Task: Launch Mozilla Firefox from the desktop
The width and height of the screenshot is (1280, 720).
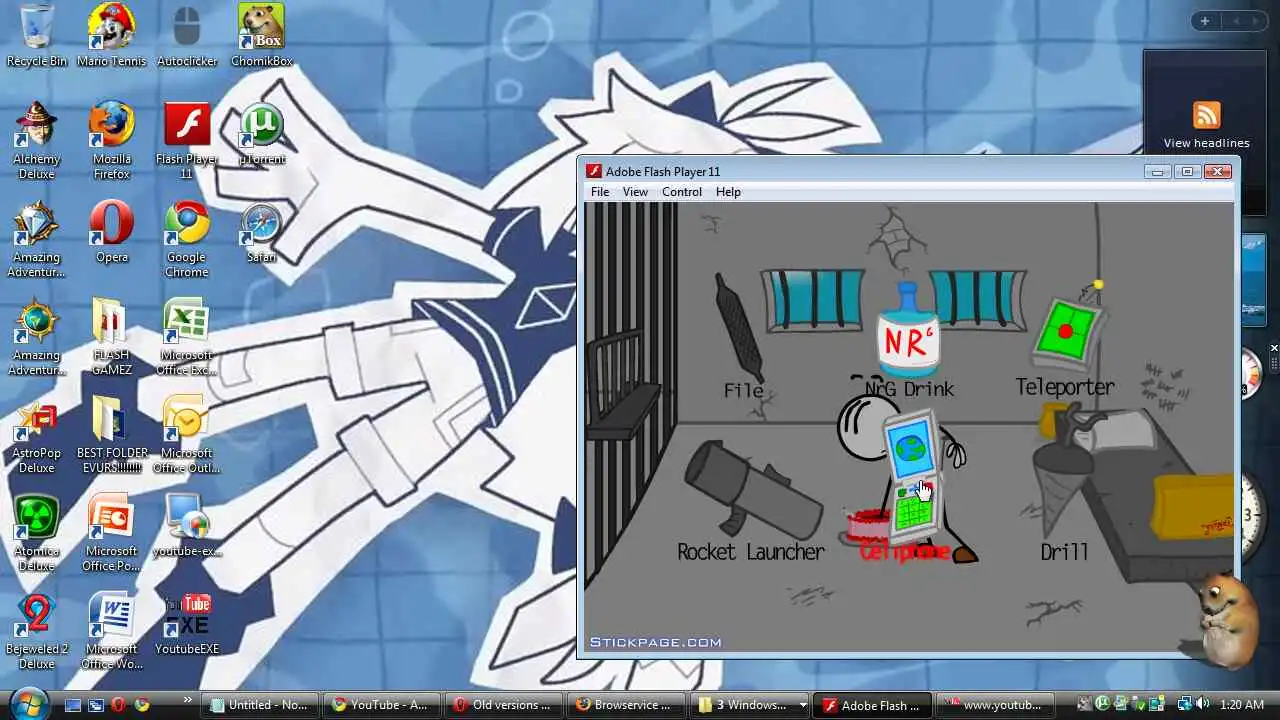Action: tap(112, 140)
